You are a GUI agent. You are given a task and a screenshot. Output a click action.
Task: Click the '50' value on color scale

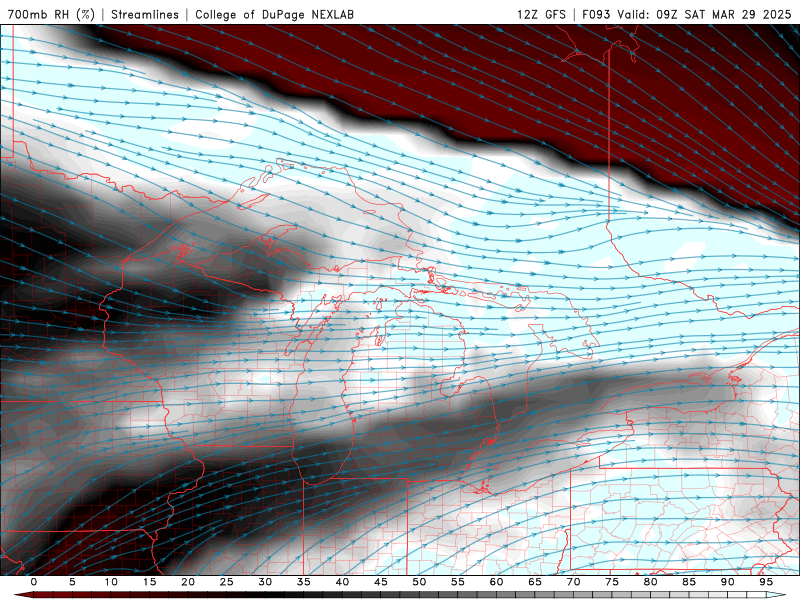point(419,582)
